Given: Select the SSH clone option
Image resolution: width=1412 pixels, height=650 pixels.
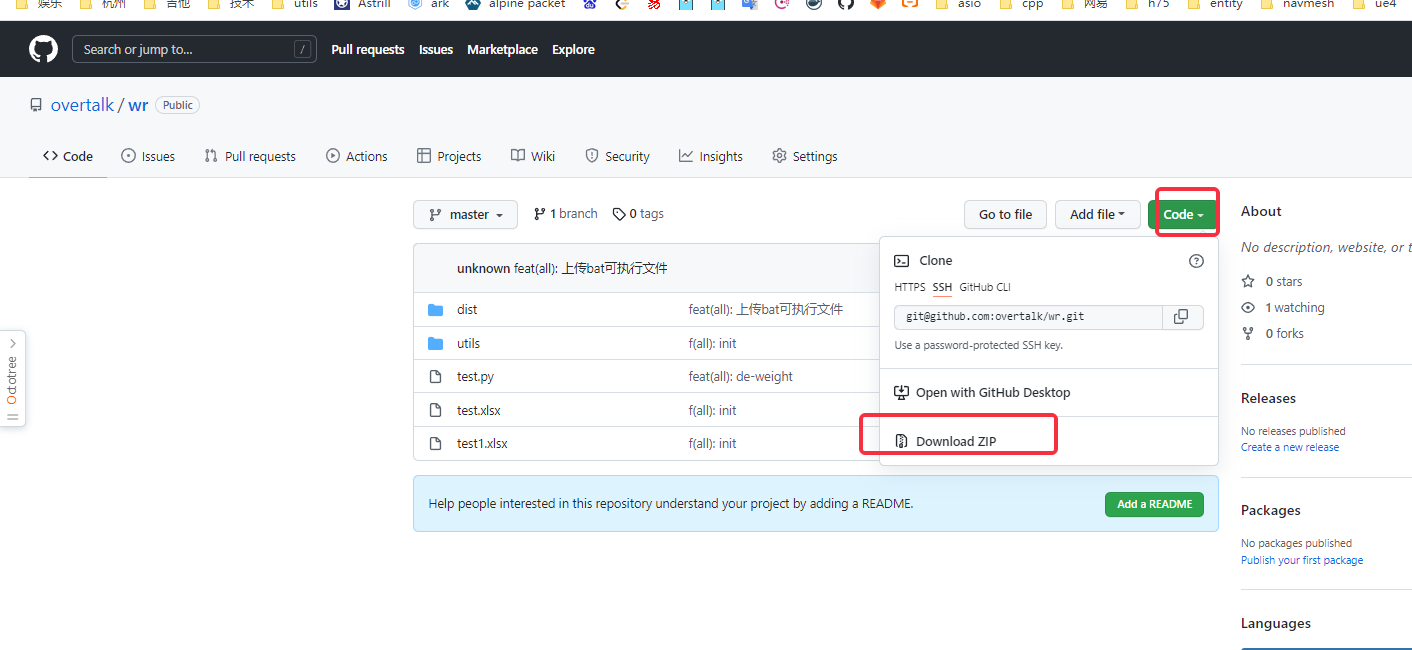Looking at the screenshot, I should point(942,287).
